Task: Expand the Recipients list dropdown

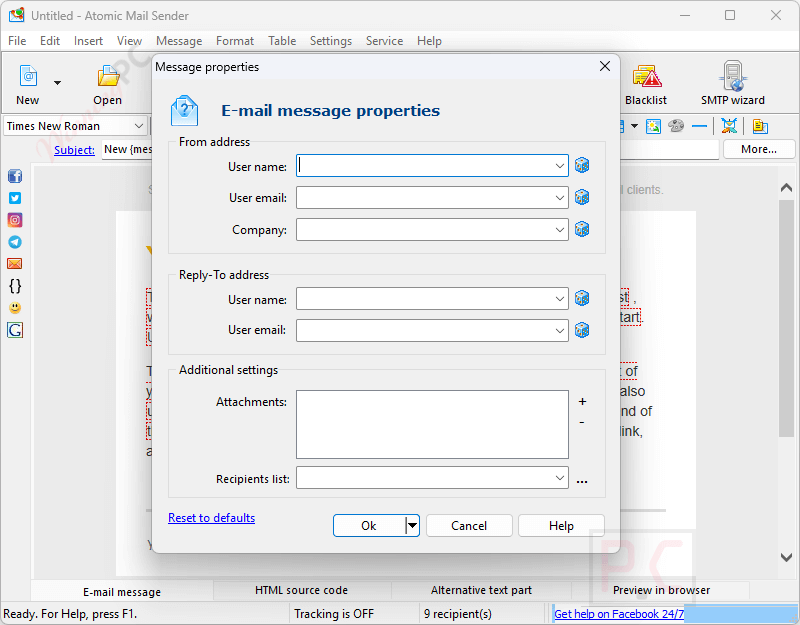Action: click(x=560, y=478)
